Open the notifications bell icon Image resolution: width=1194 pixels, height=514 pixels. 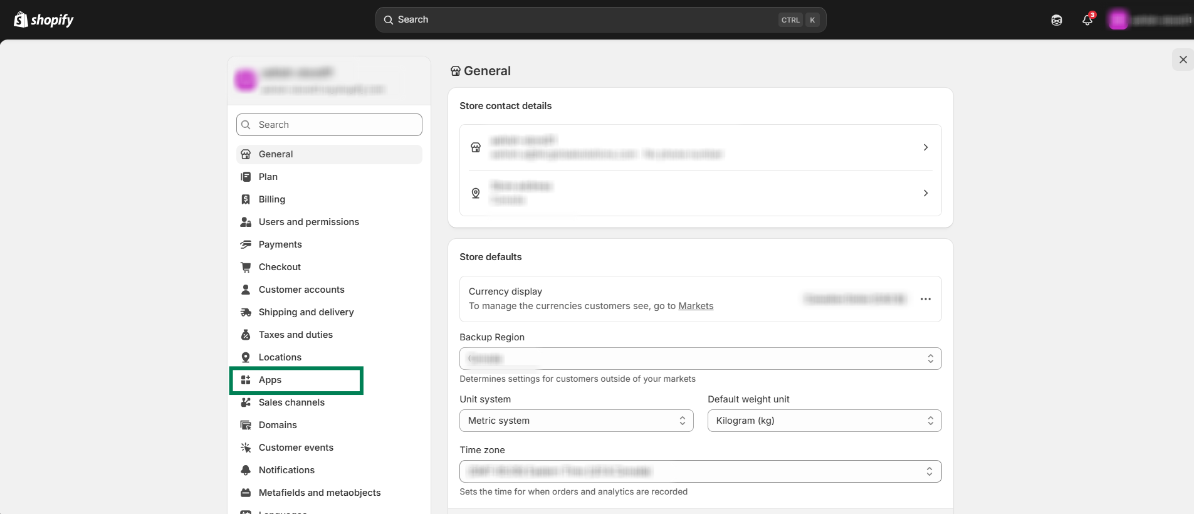pos(1087,20)
